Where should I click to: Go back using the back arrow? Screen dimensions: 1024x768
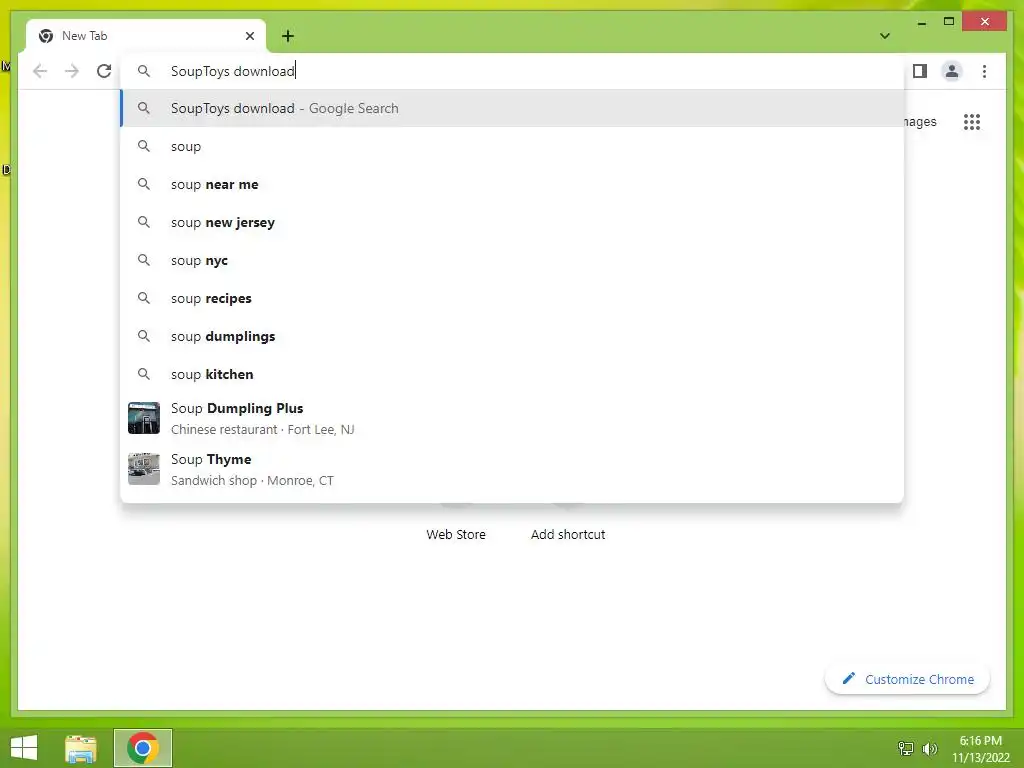point(40,71)
